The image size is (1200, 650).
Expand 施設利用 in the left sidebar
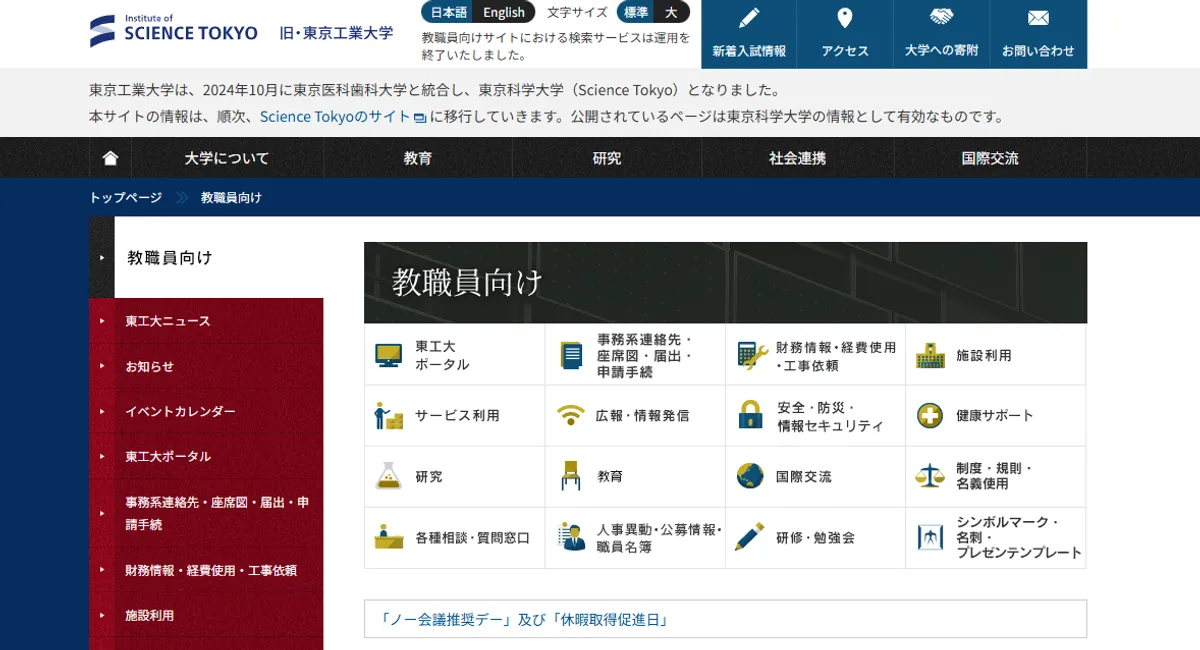(102, 616)
